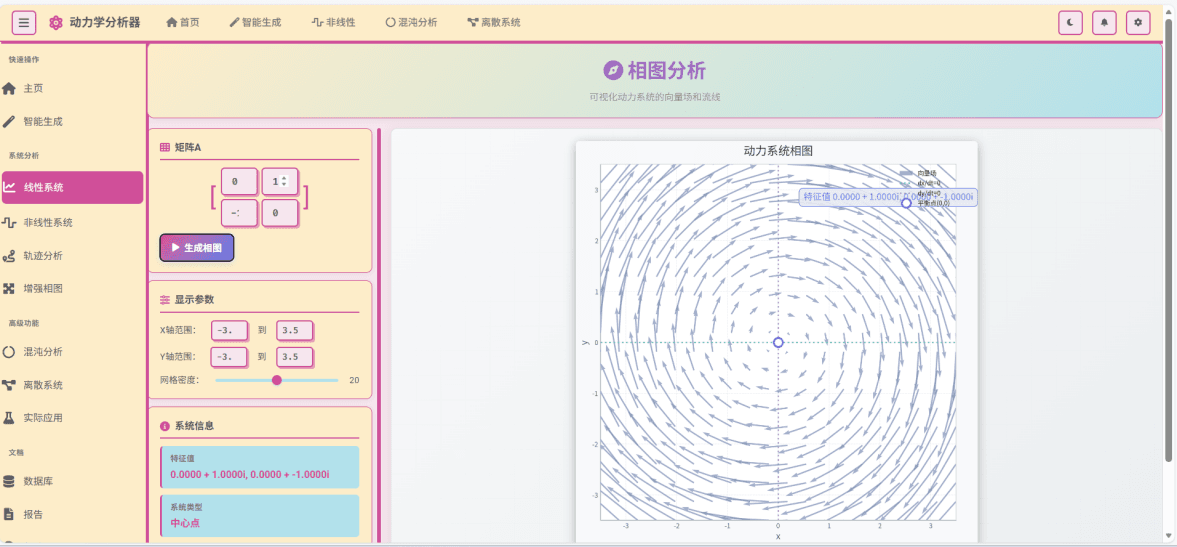Open 轨迹分析 text link in sidebar
The width and height of the screenshot is (1177, 547).
(43, 256)
